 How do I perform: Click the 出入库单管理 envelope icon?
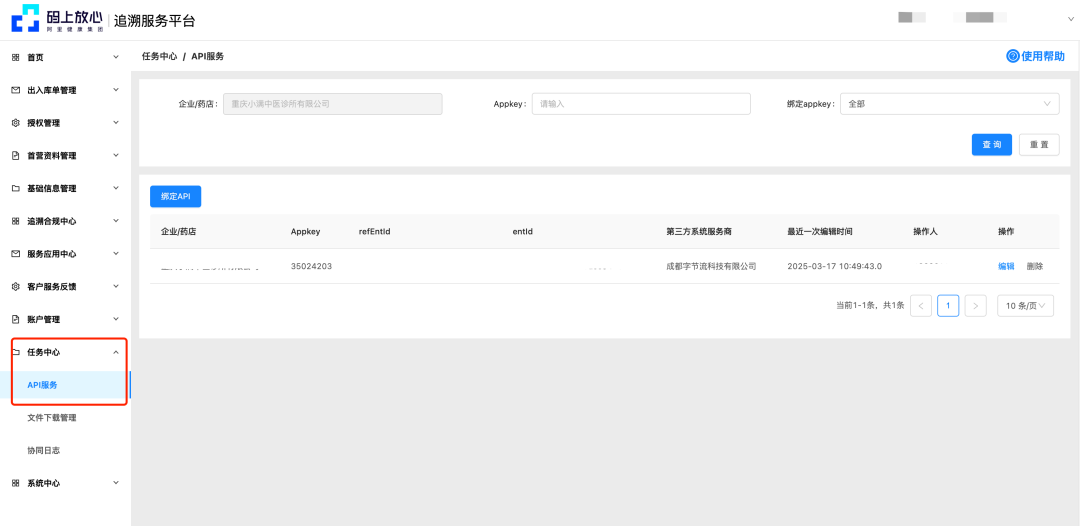pos(15,90)
